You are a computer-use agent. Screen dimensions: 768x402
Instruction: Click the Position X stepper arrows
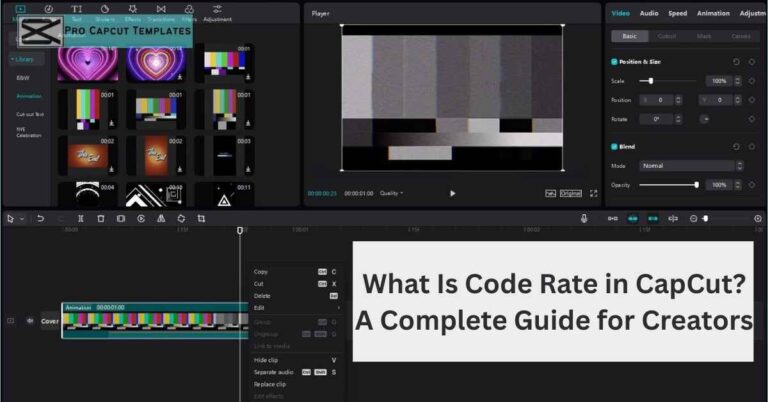point(678,100)
